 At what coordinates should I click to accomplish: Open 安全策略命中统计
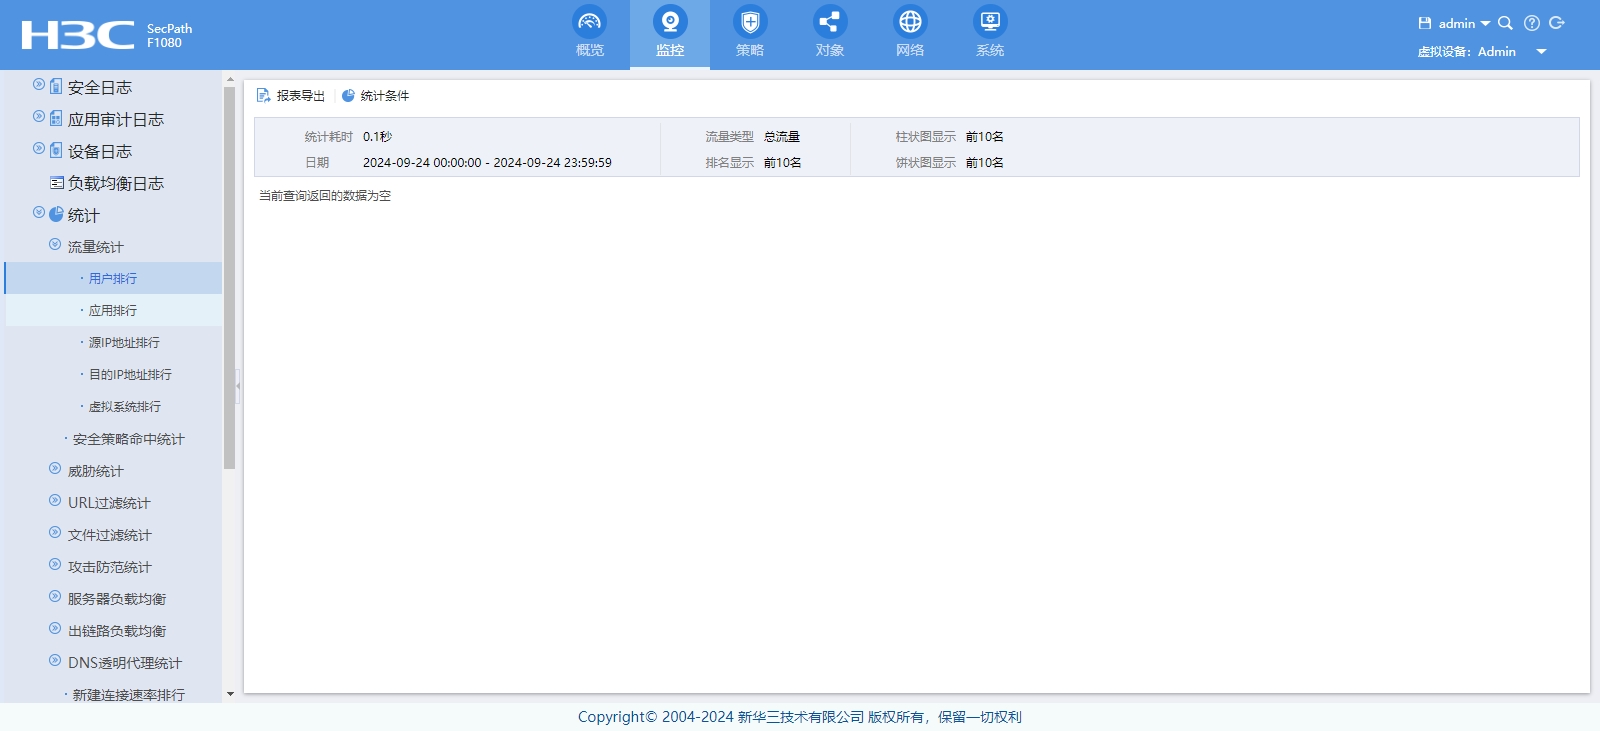[x=128, y=439]
